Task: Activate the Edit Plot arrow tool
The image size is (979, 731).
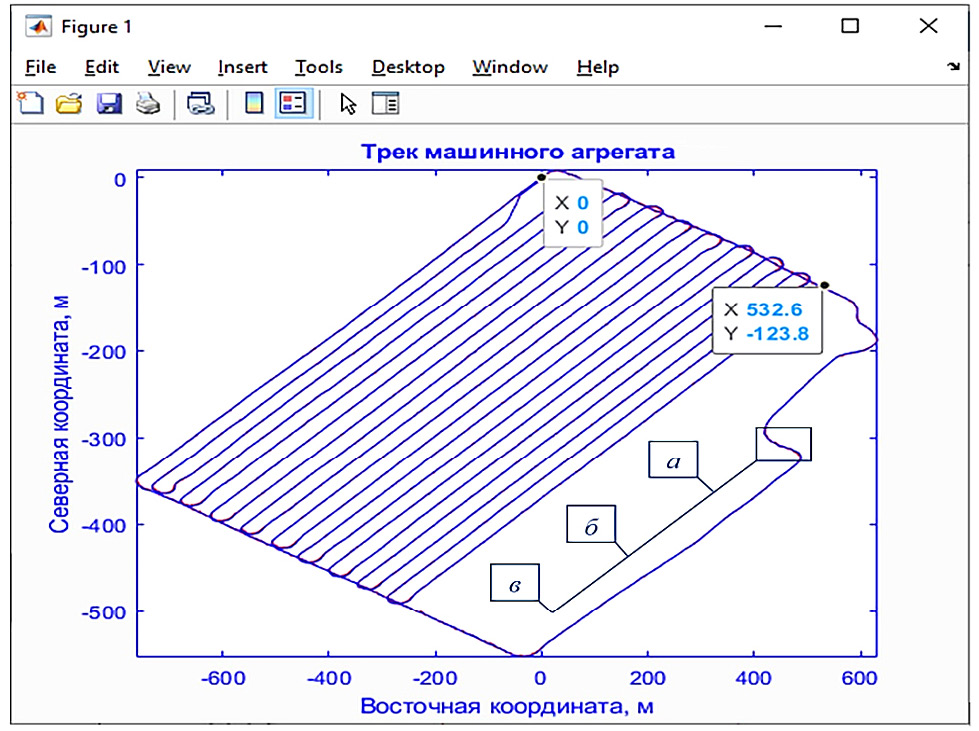Action: (348, 103)
